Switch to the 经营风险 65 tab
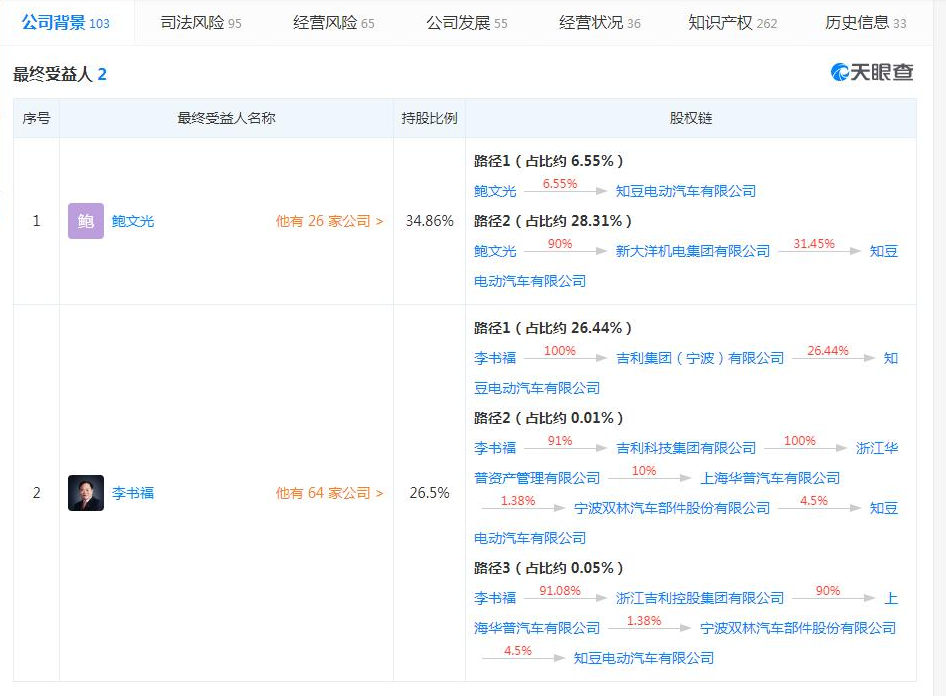 [334, 23]
